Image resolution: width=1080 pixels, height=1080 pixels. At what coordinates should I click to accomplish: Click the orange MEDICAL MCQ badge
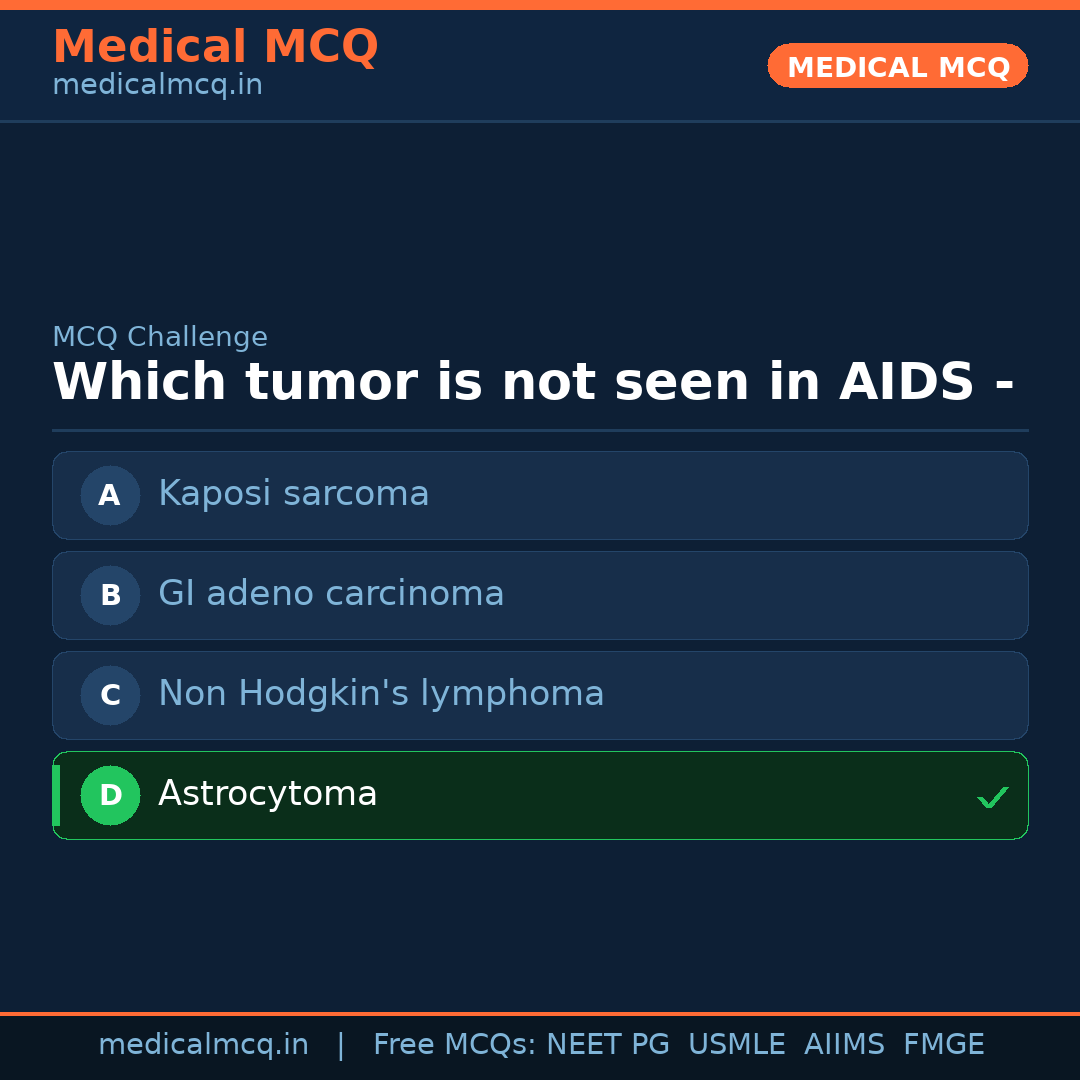[897, 66]
